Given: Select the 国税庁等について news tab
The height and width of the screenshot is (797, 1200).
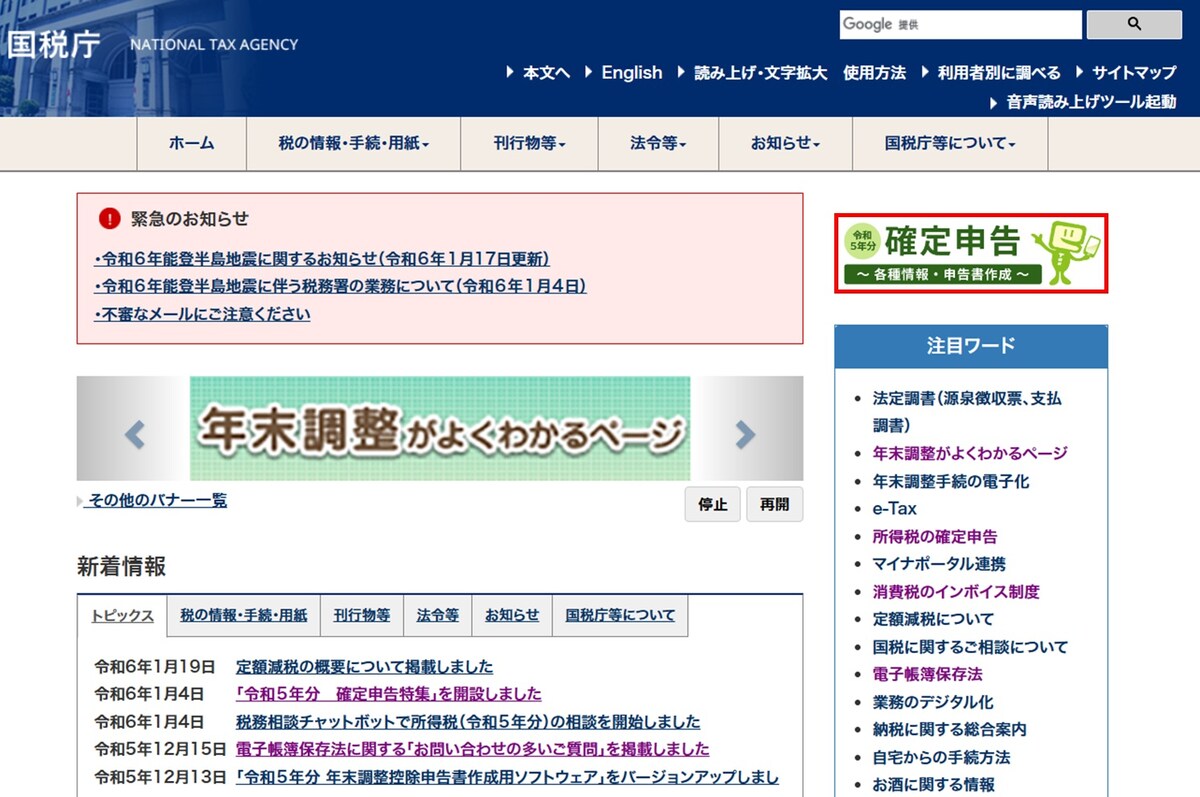Looking at the screenshot, I should coord(620,615).
